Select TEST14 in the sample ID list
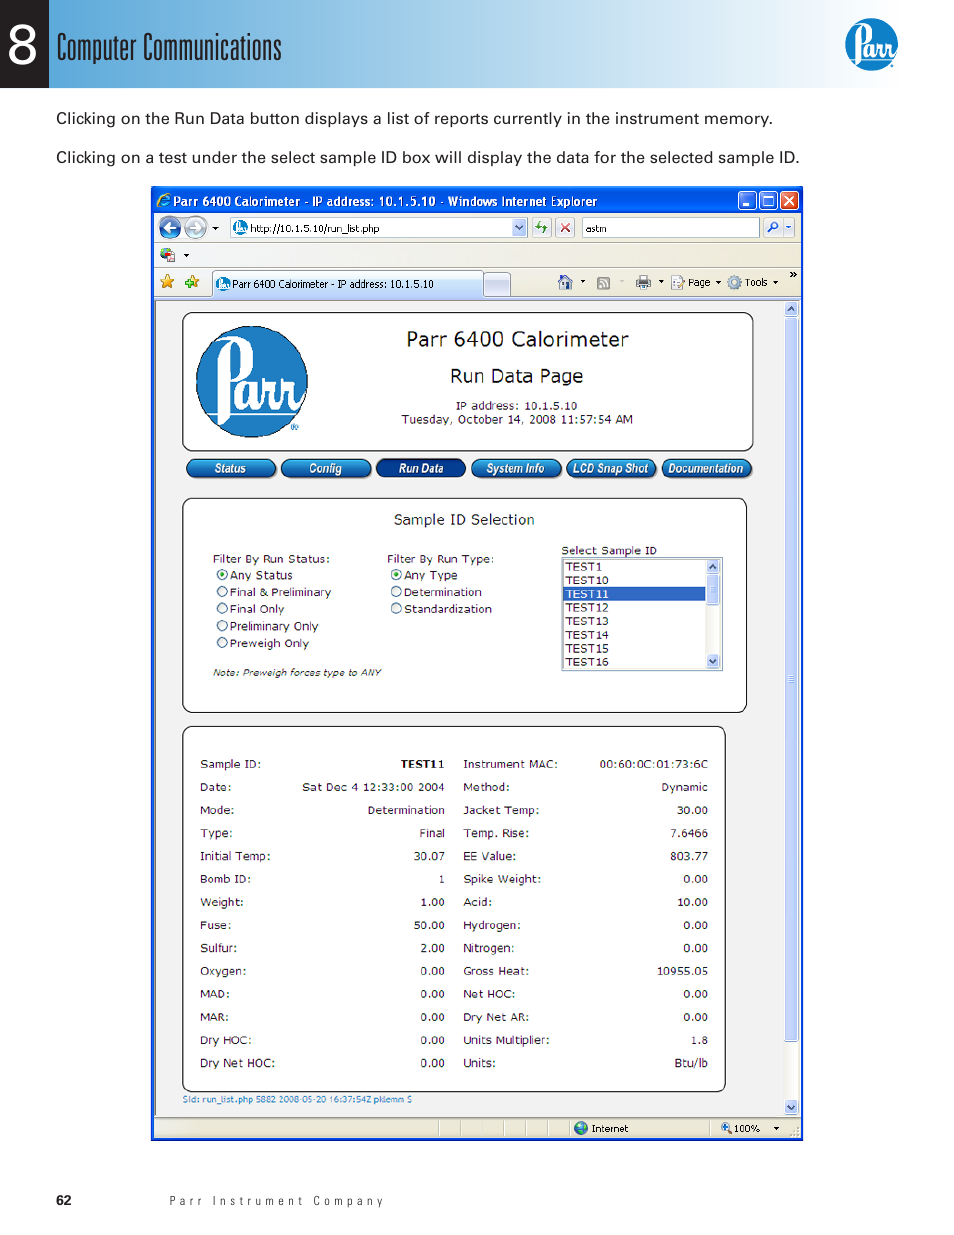 click(x=635, y=635)
